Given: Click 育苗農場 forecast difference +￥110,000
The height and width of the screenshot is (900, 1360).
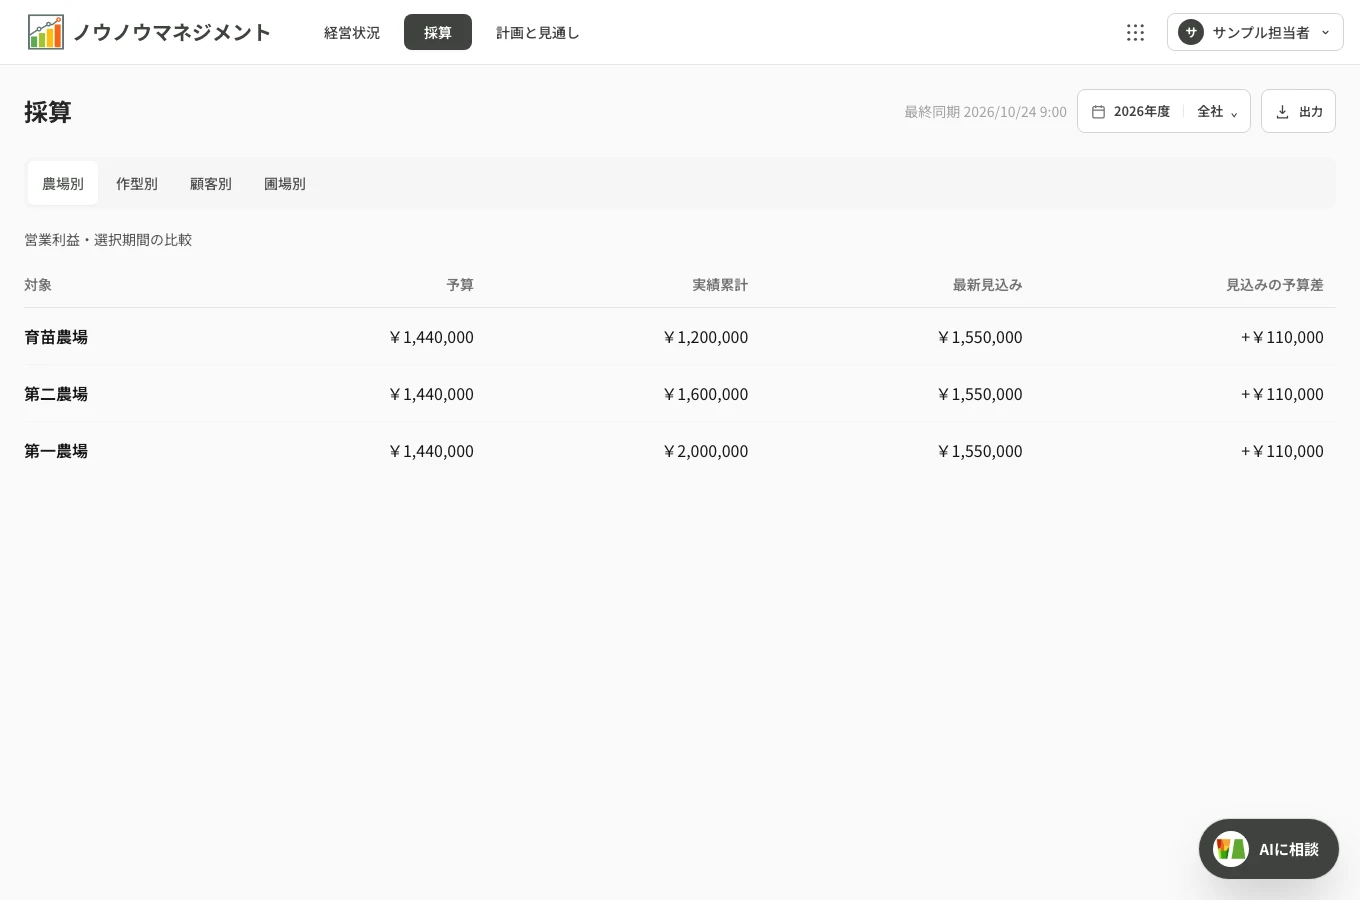Looking at the screenshot, I should (1282, 337).
